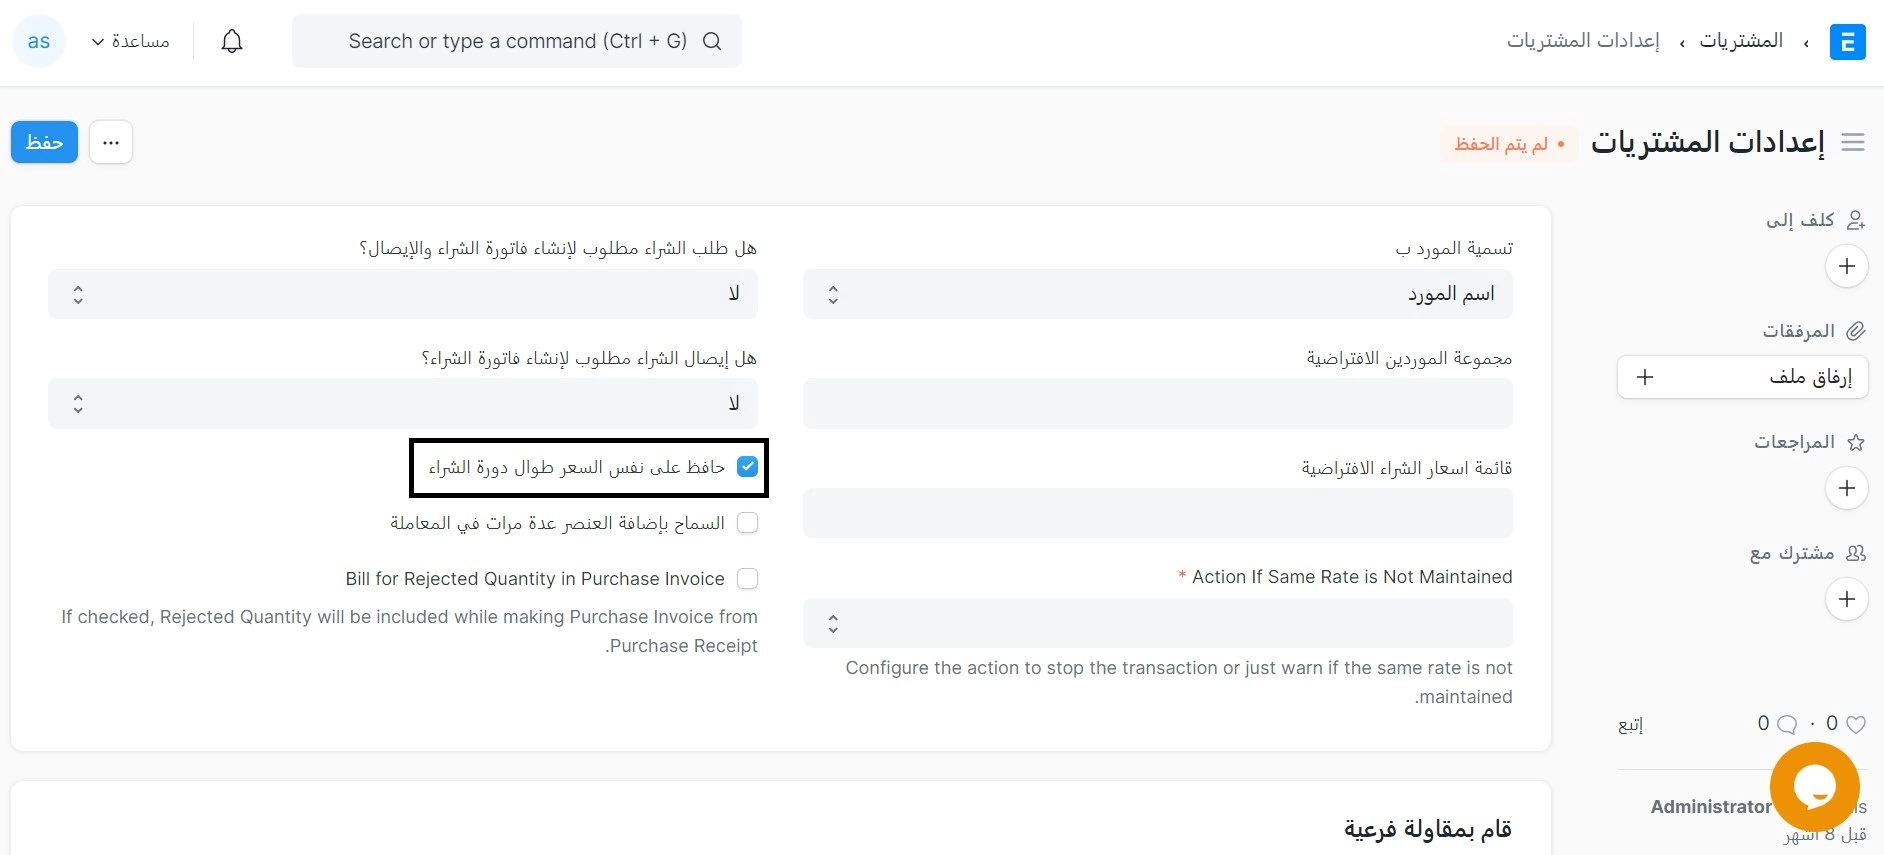Click the plus under كلف إلى

[x=1847, y=266]
